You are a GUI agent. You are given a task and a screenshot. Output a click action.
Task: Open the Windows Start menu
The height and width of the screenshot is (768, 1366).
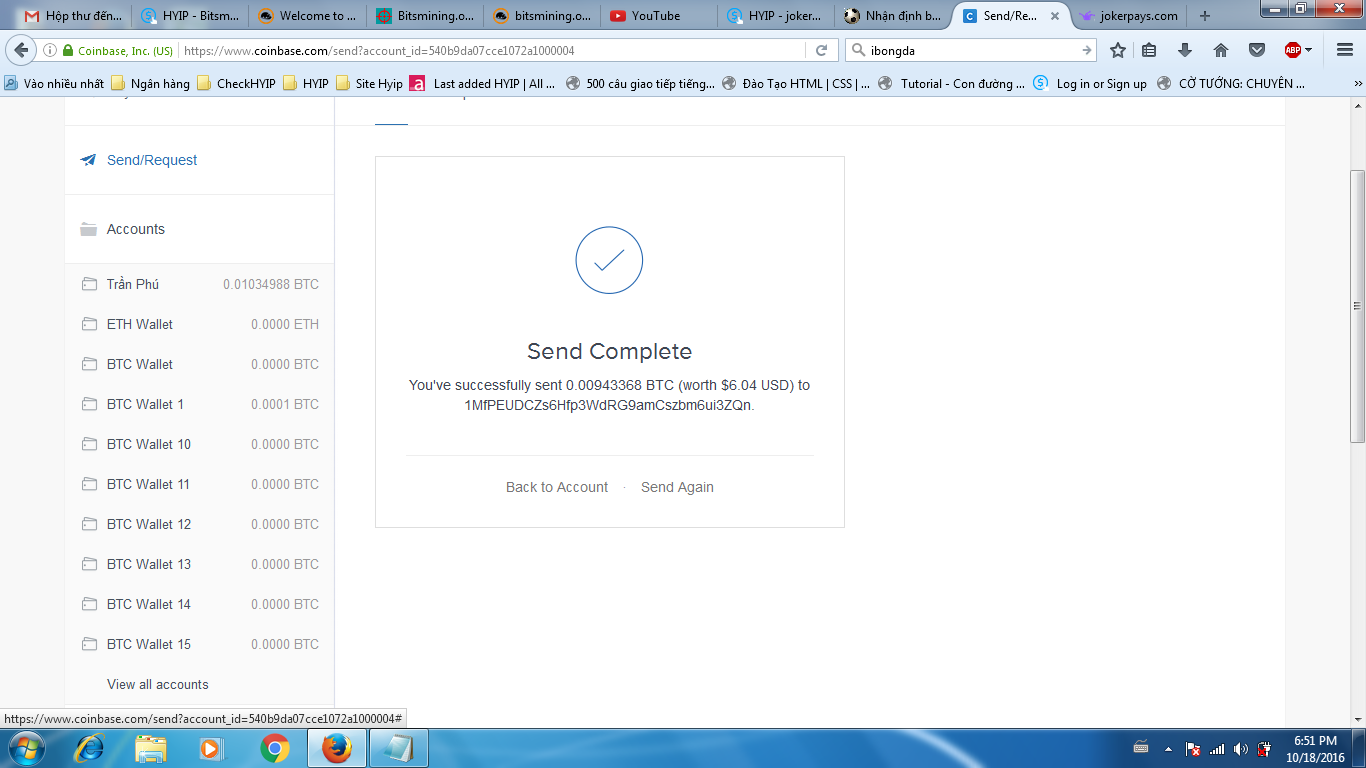point(25,748)
